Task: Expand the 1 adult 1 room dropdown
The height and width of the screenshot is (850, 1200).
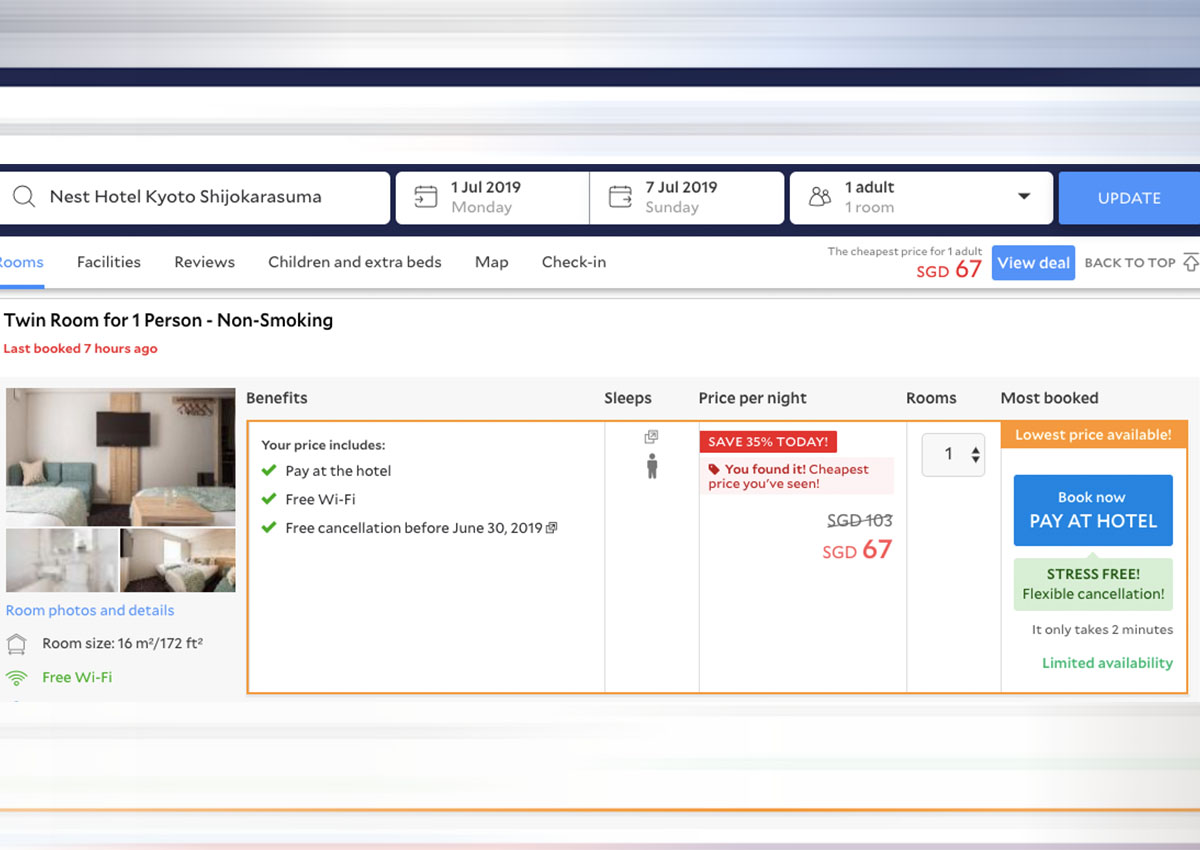Action: [x=1023, y=197]
